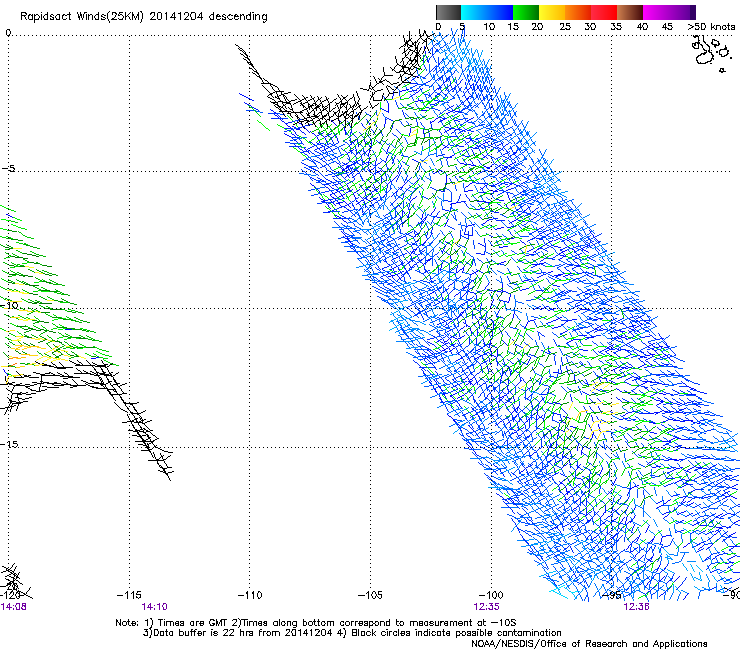Click the note line 'Data buffer is 22 hrs'
The width and height of the screenshot is (740, 650).
coord(204,633)
